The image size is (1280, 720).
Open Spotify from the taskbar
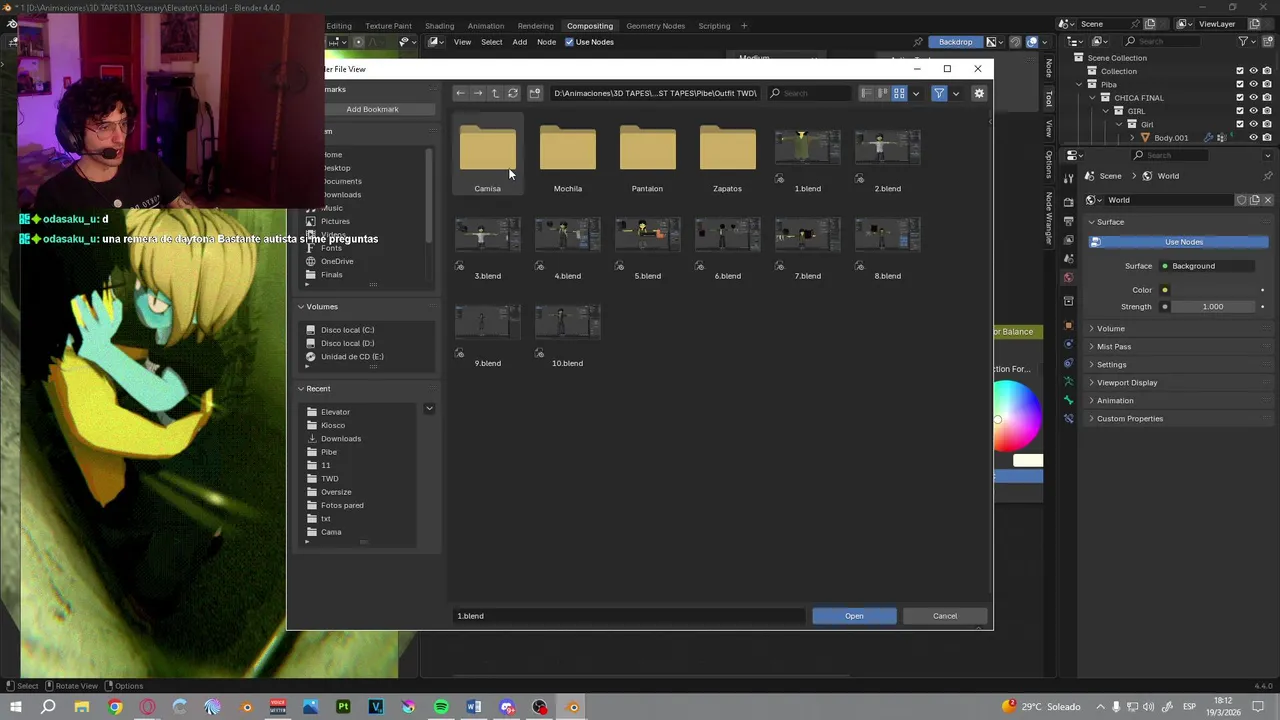[x=441, y=707]
